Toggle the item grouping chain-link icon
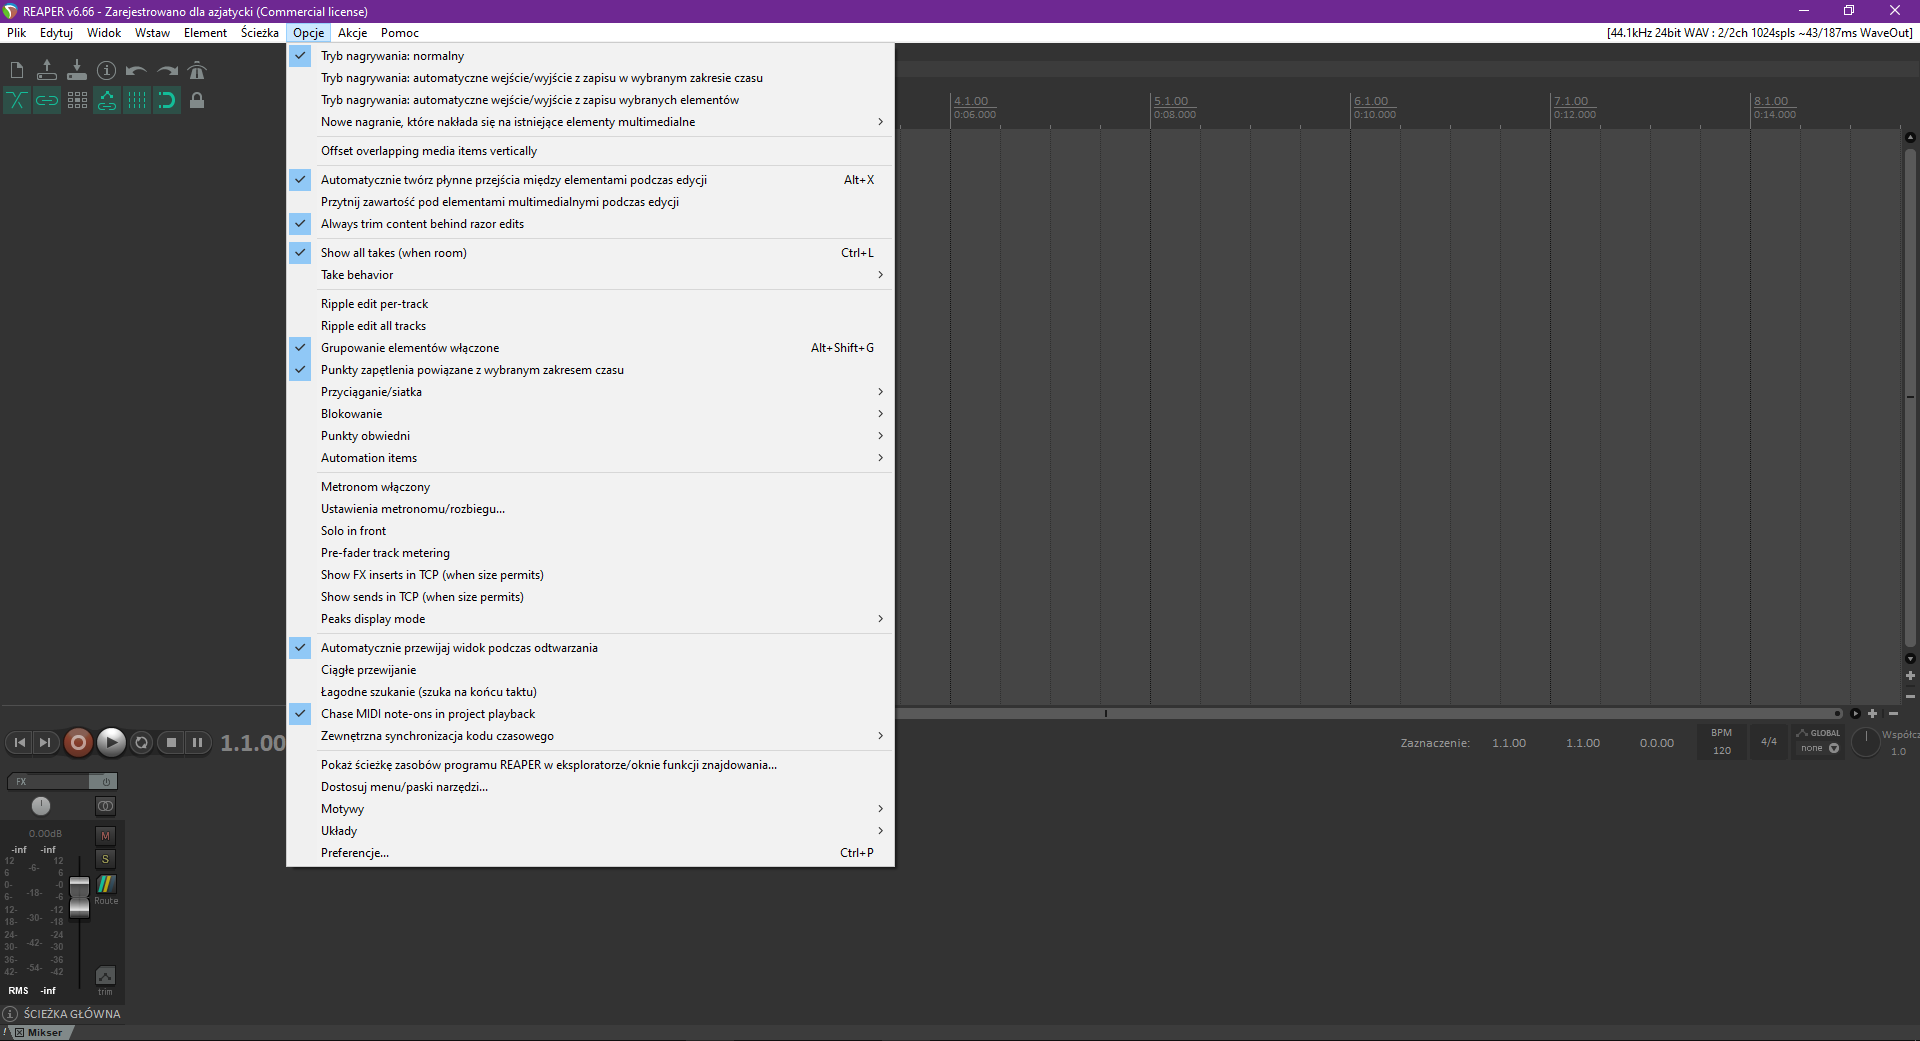The height and width of the screenshot is (1041, 1920). (47, 100)
